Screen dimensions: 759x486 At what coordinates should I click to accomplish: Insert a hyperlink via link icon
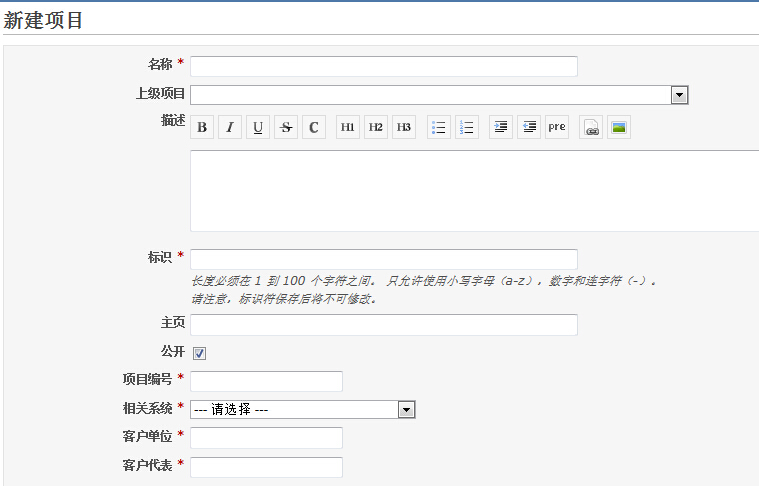point(591,128)
